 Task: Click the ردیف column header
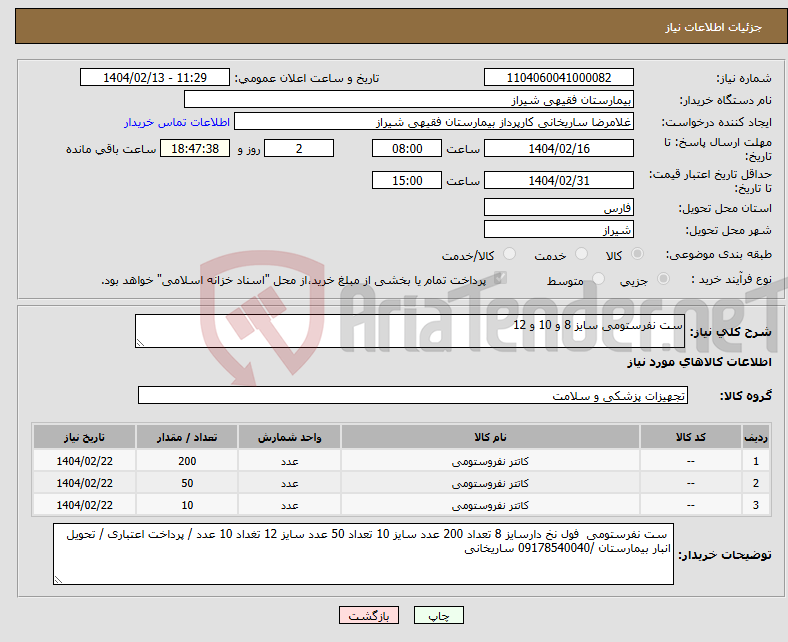(x=756, y=437)
